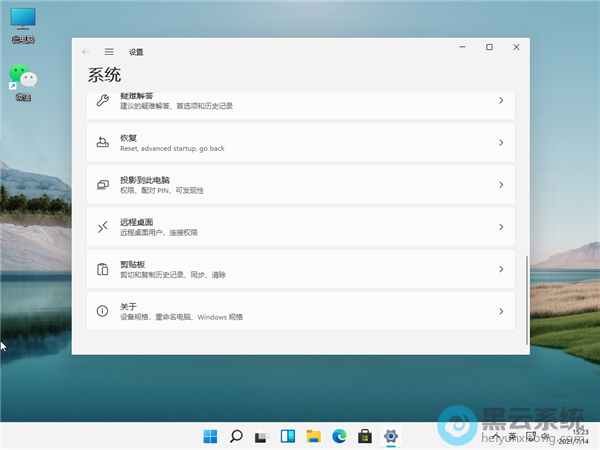The image size is (600, 450).
Task: Select the 关于 (About) settings entry
Action: coord(300,311)
